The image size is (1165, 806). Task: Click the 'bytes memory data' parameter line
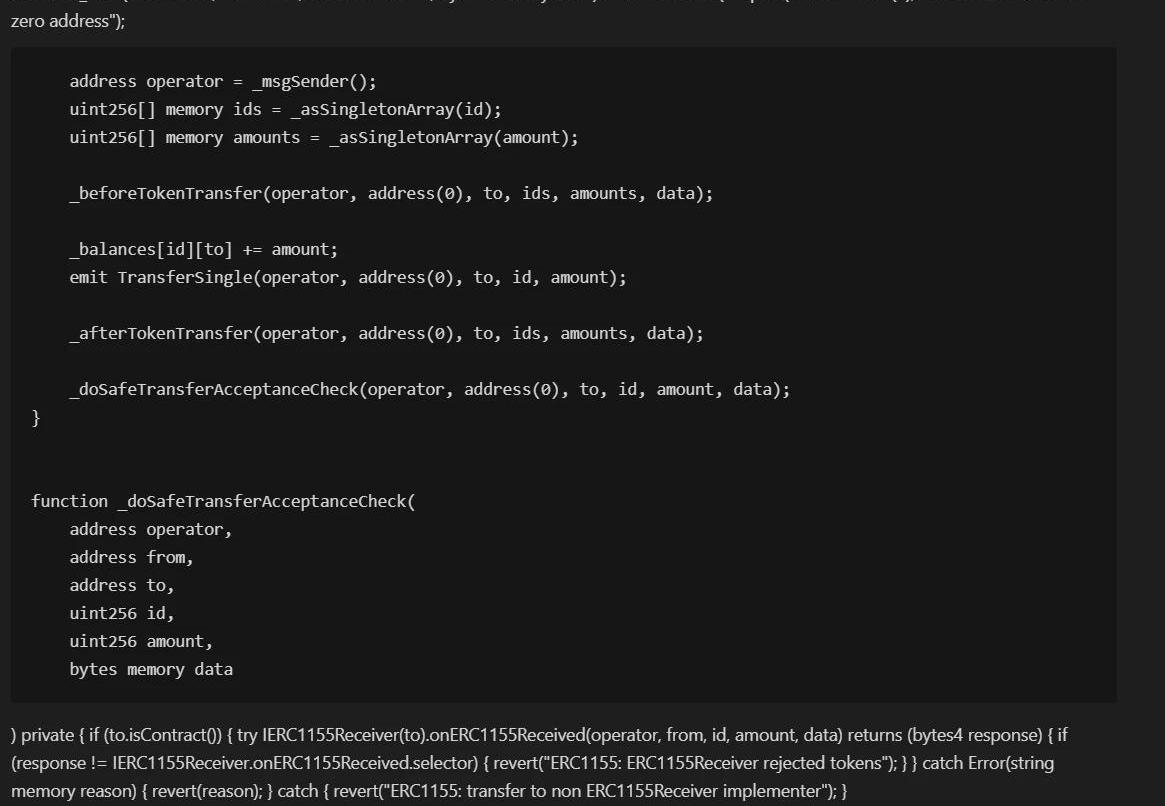pos(150,669)
